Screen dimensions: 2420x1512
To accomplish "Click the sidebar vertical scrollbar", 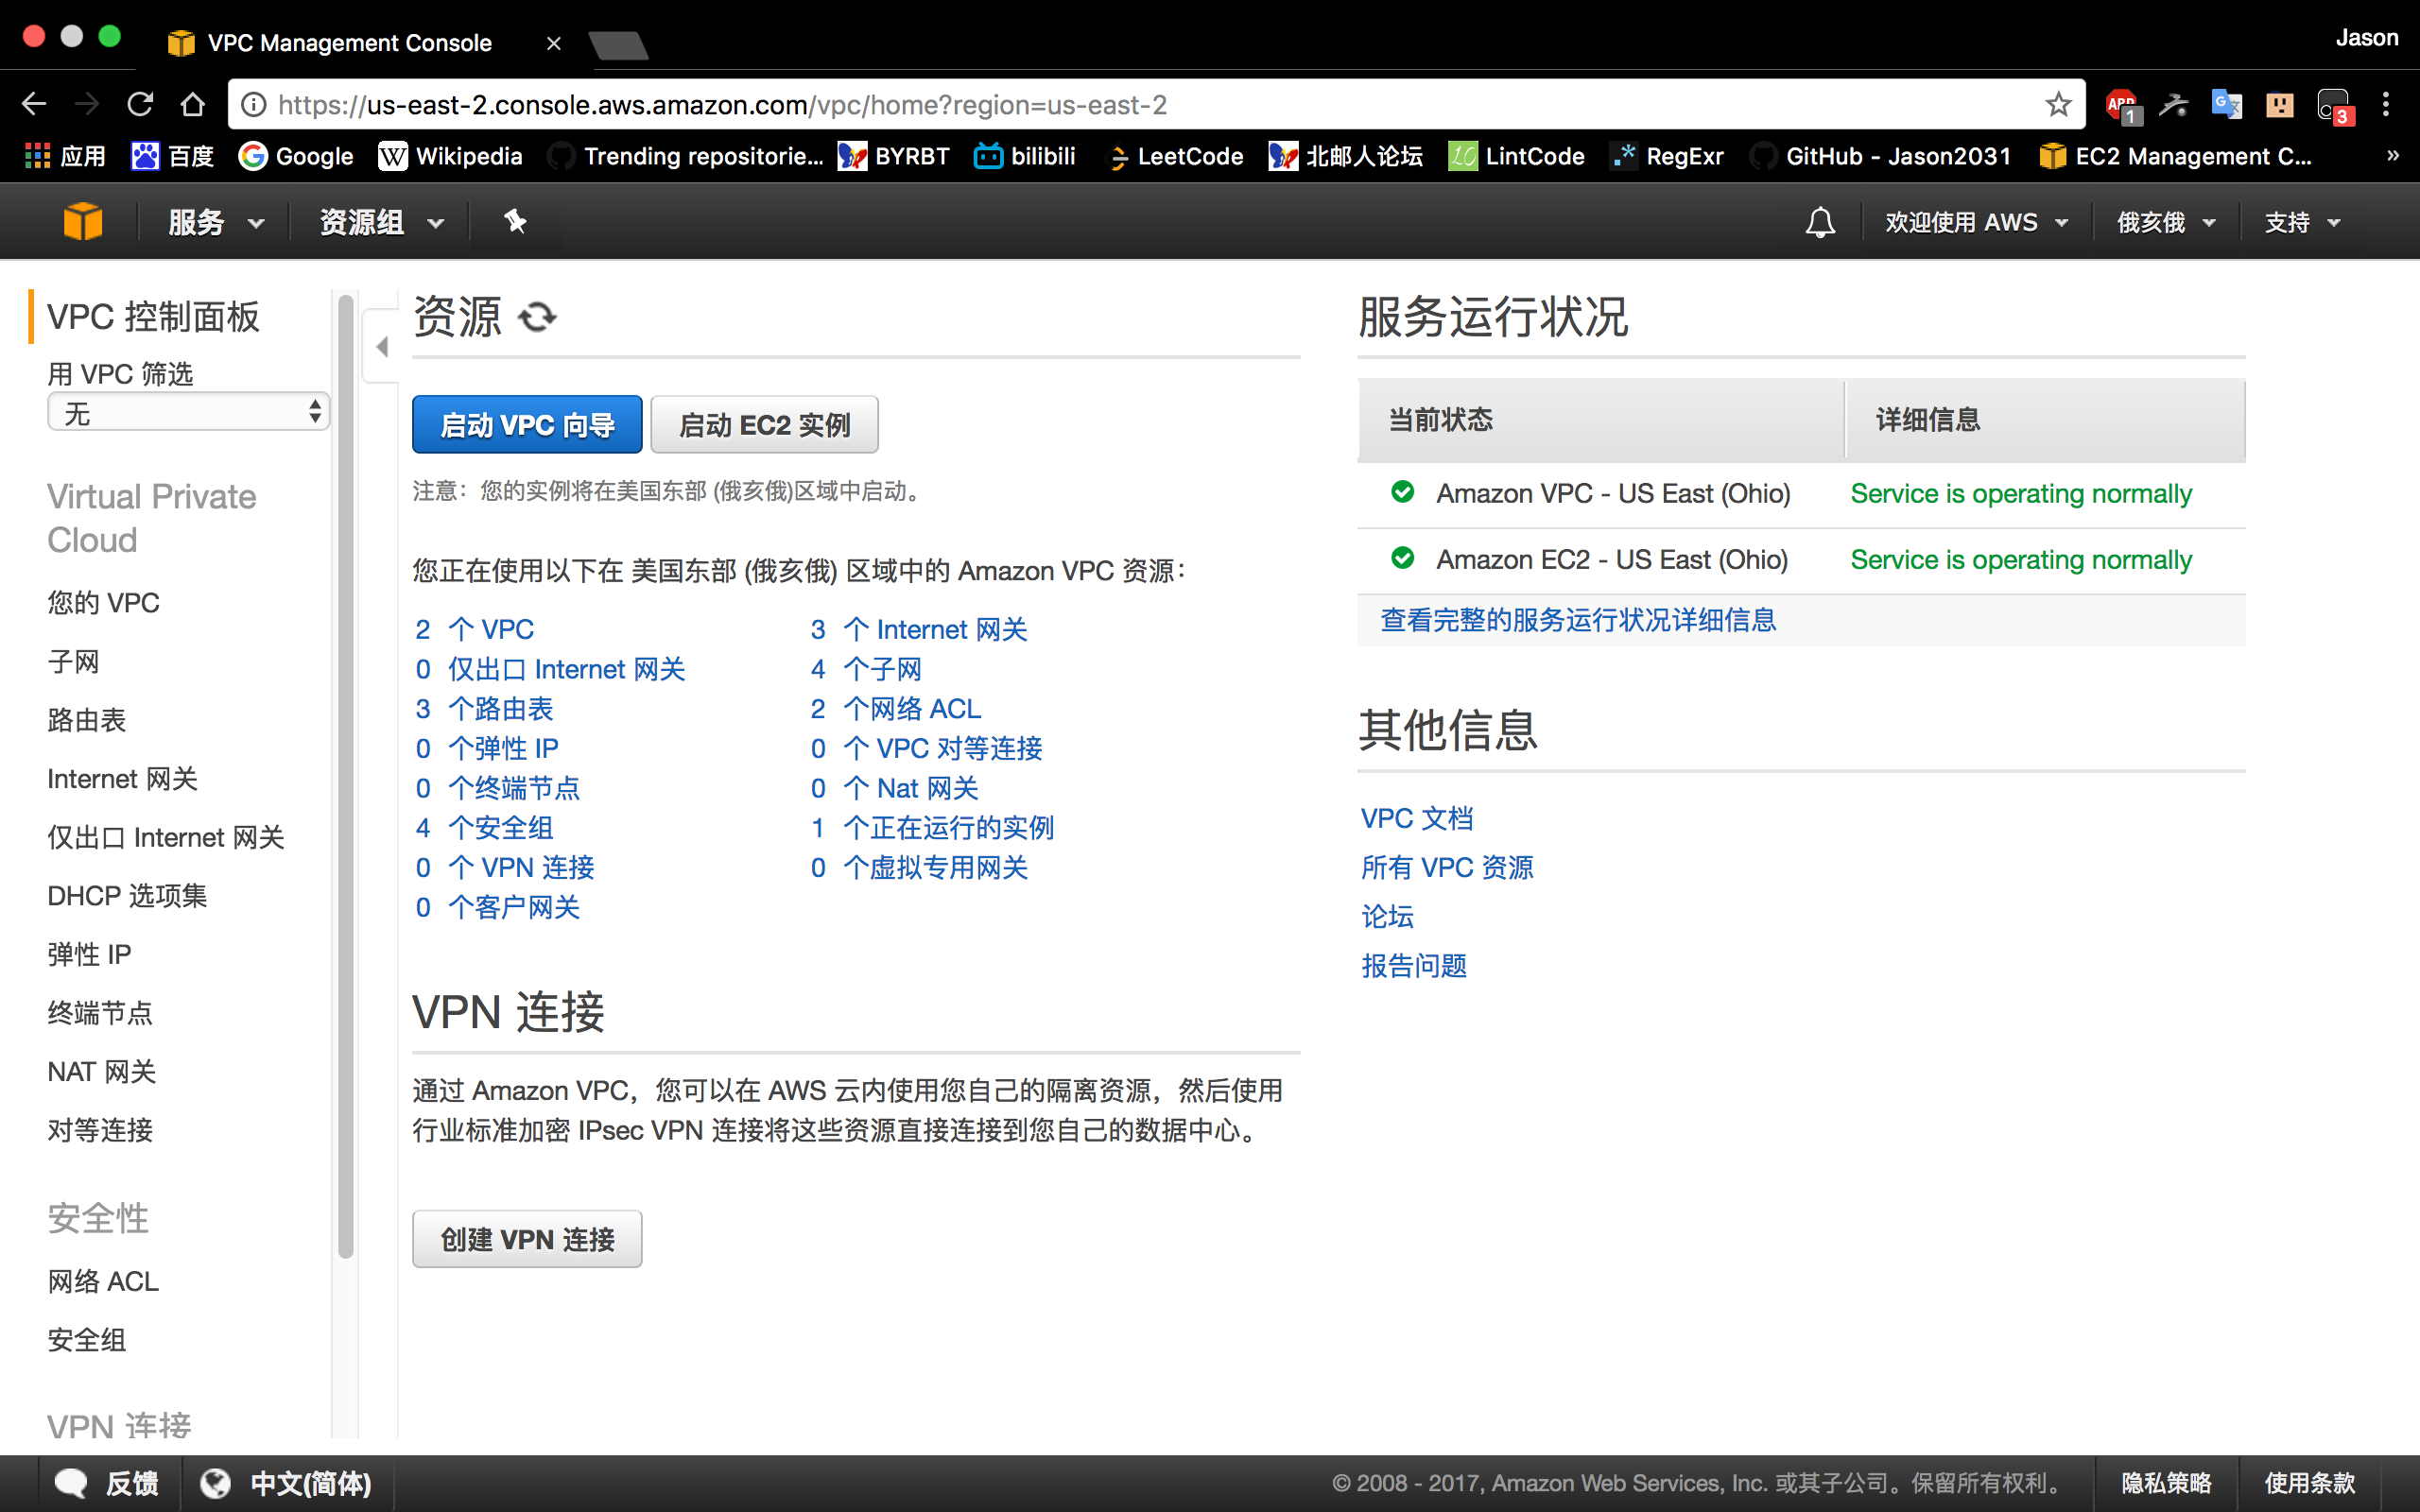I will pyautogui.click(x=346, y=775).
